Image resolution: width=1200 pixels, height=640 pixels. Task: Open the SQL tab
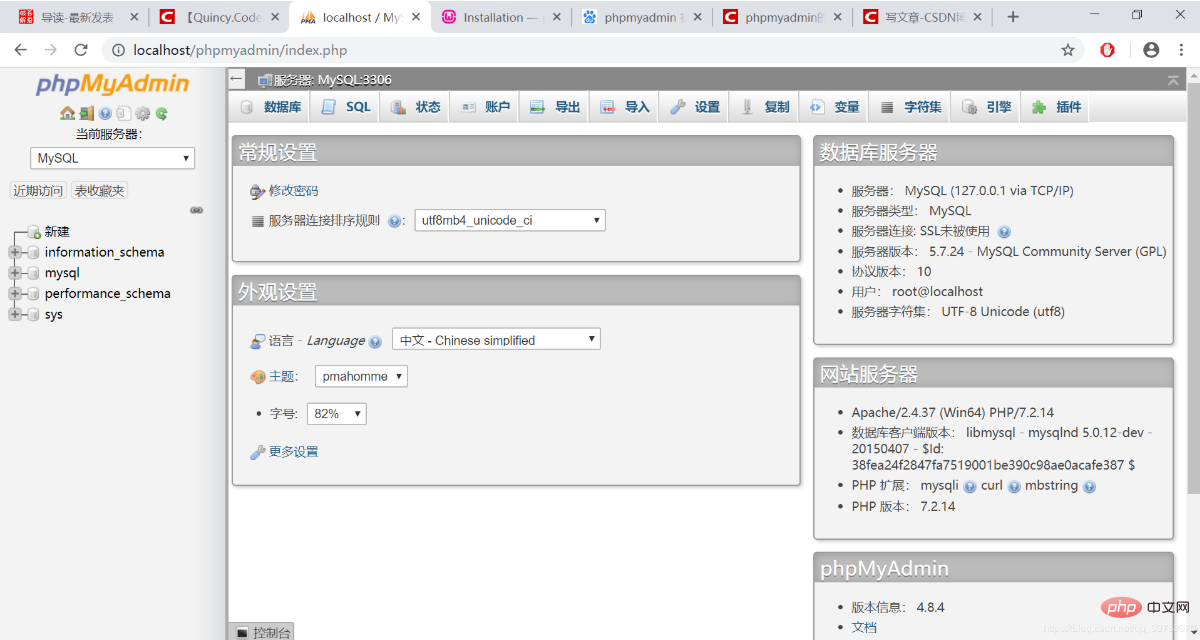pyautogui.click(x=345, y=107)
